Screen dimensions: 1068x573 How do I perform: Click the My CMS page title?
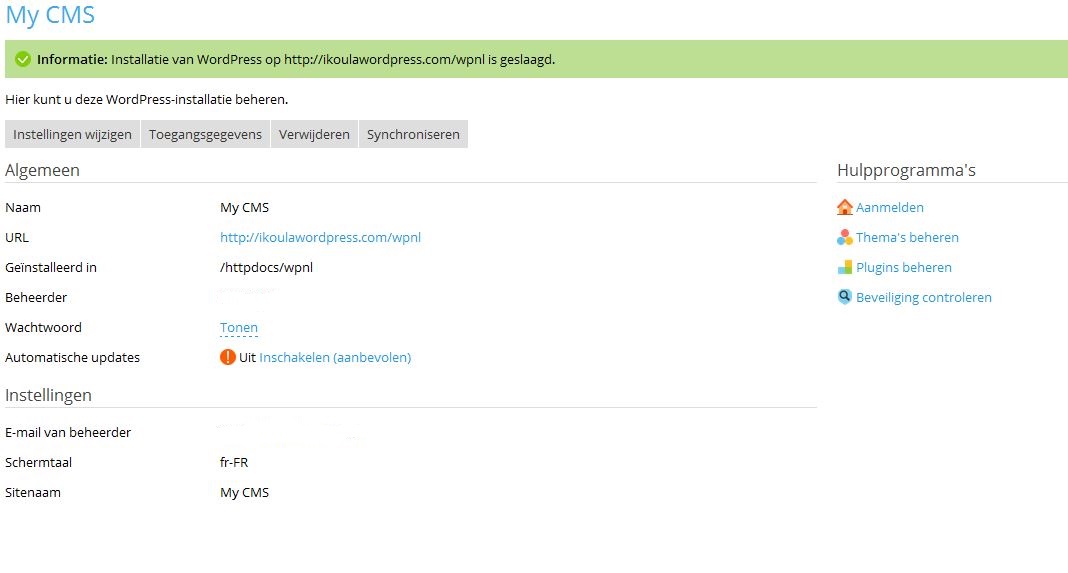coord(50,14)
